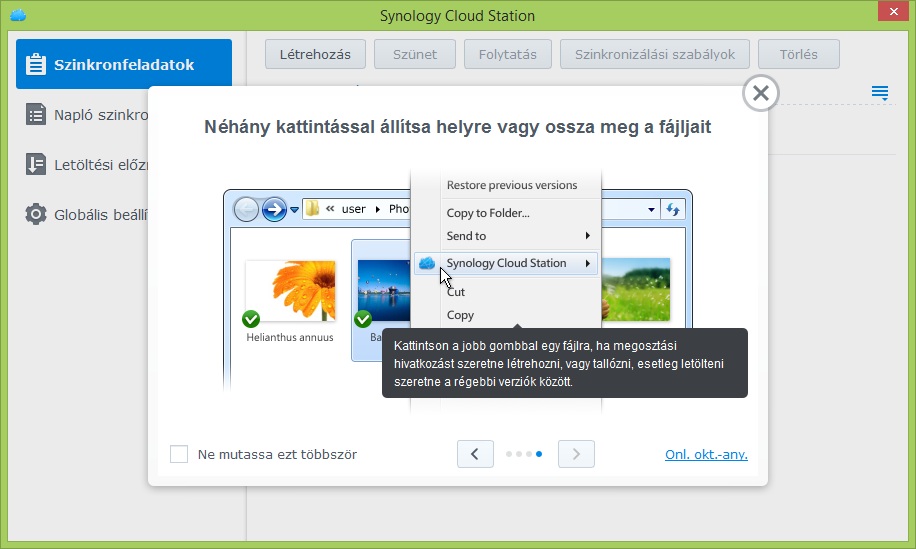
Task: Click the Törlés button
Action: (x=799, y=54)
